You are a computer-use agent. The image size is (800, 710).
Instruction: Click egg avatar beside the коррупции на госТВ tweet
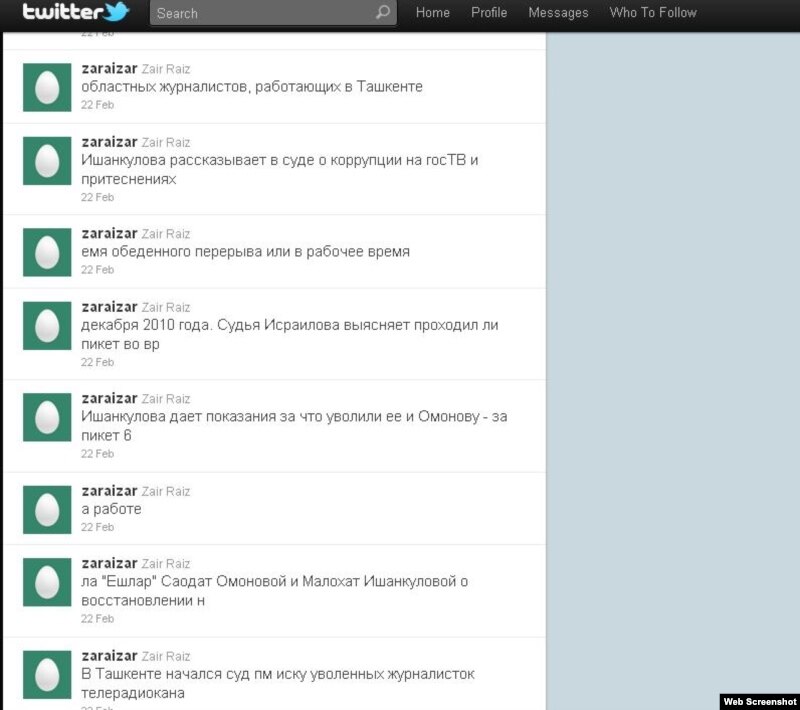pos(47,161)
